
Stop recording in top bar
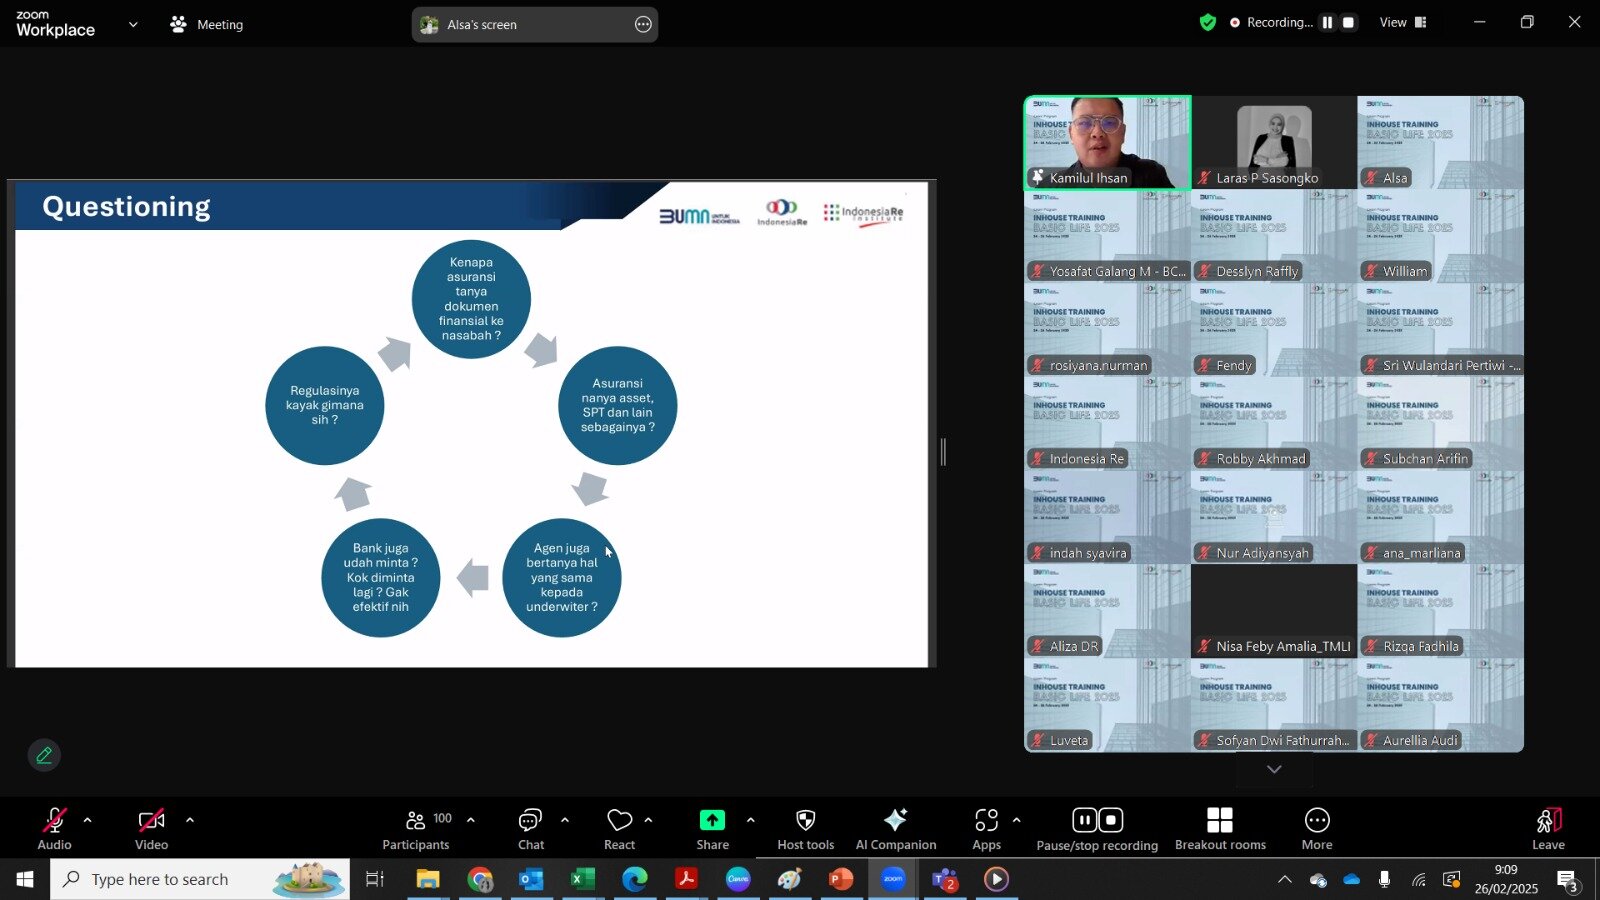[x=1348, y=22]
